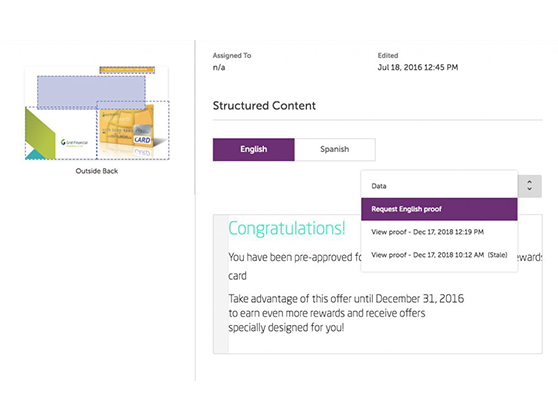
Task: Click the Outside Back label
Action: tap(97, 171)
